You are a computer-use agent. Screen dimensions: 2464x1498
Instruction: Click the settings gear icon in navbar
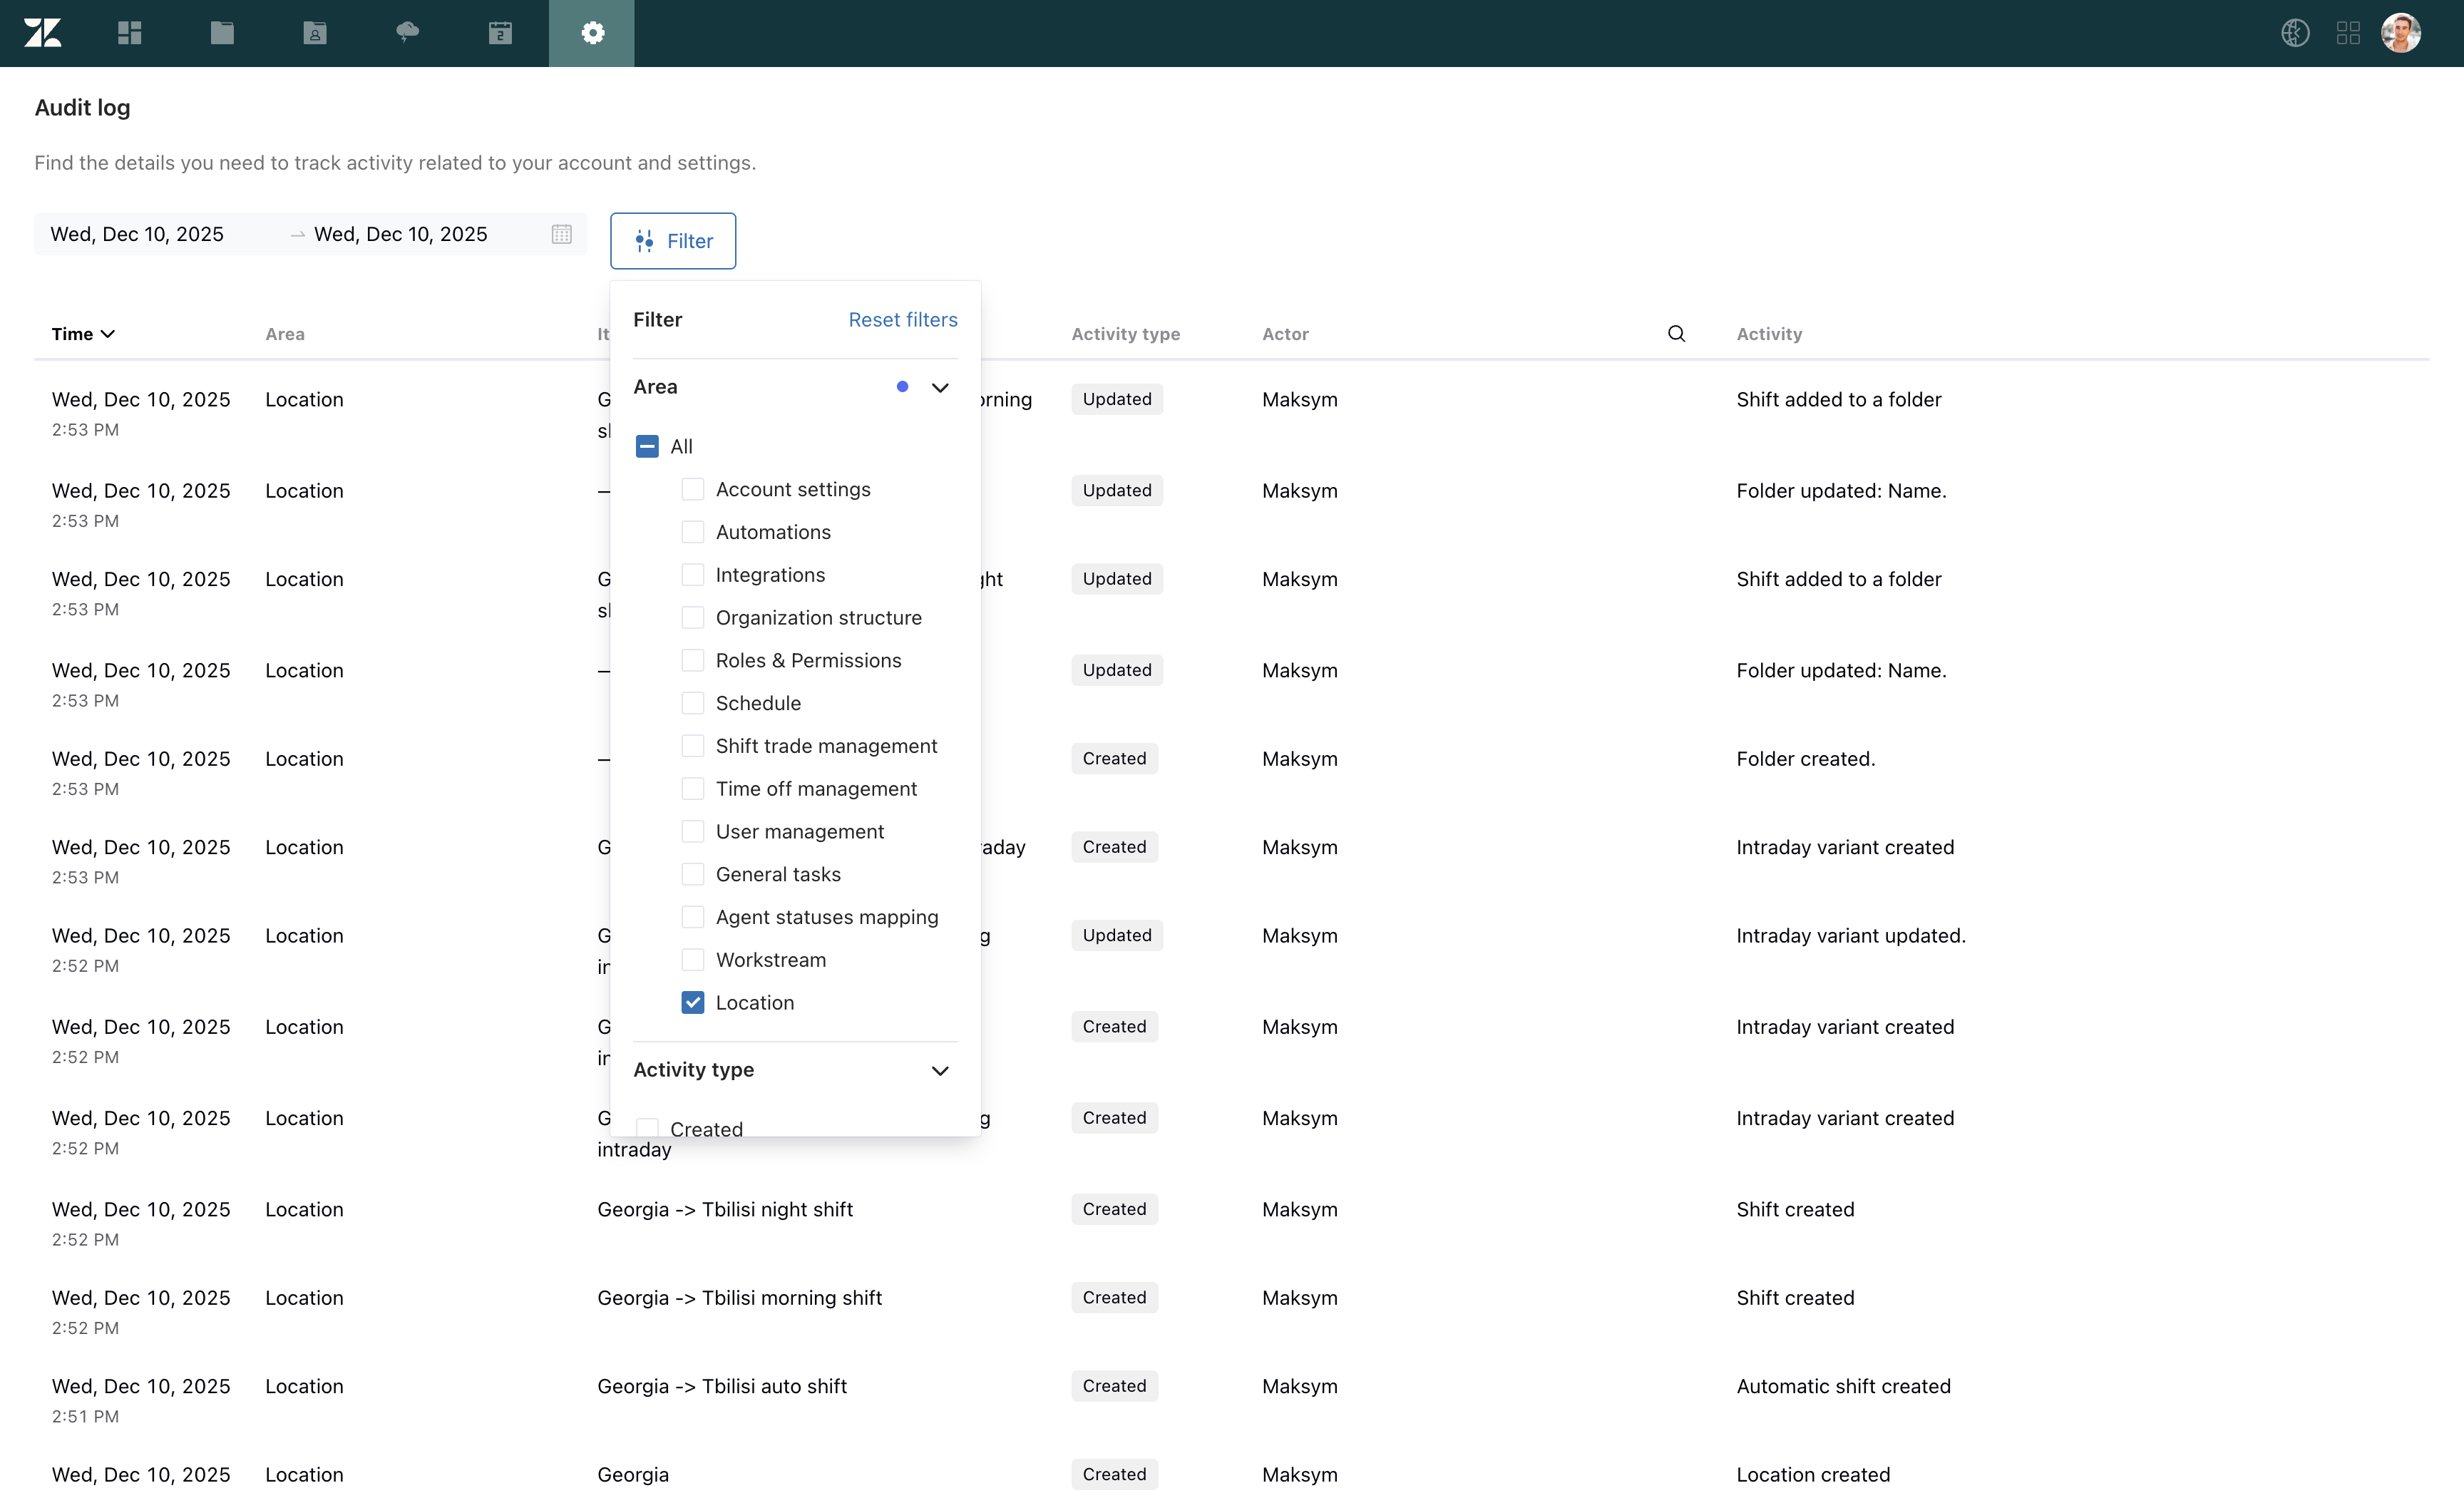[592, 33]
